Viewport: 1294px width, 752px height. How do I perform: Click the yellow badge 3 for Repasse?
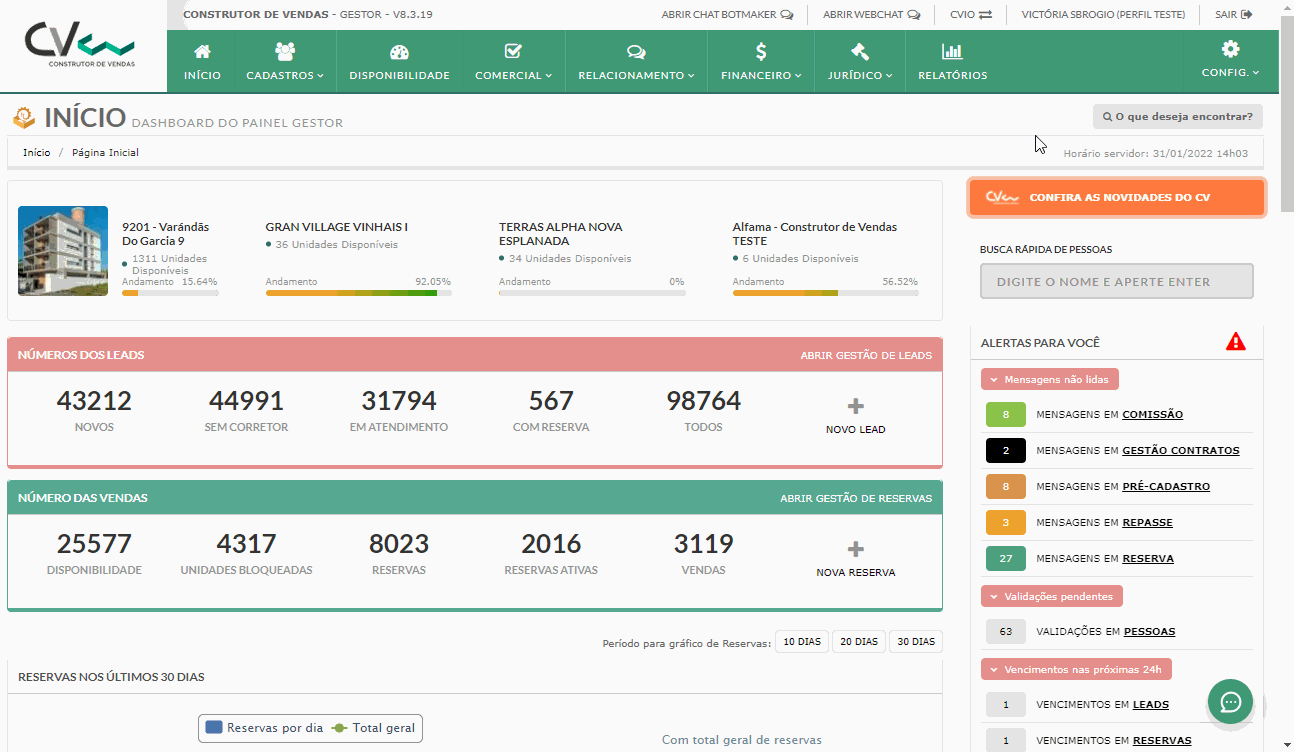point(1006,522)
